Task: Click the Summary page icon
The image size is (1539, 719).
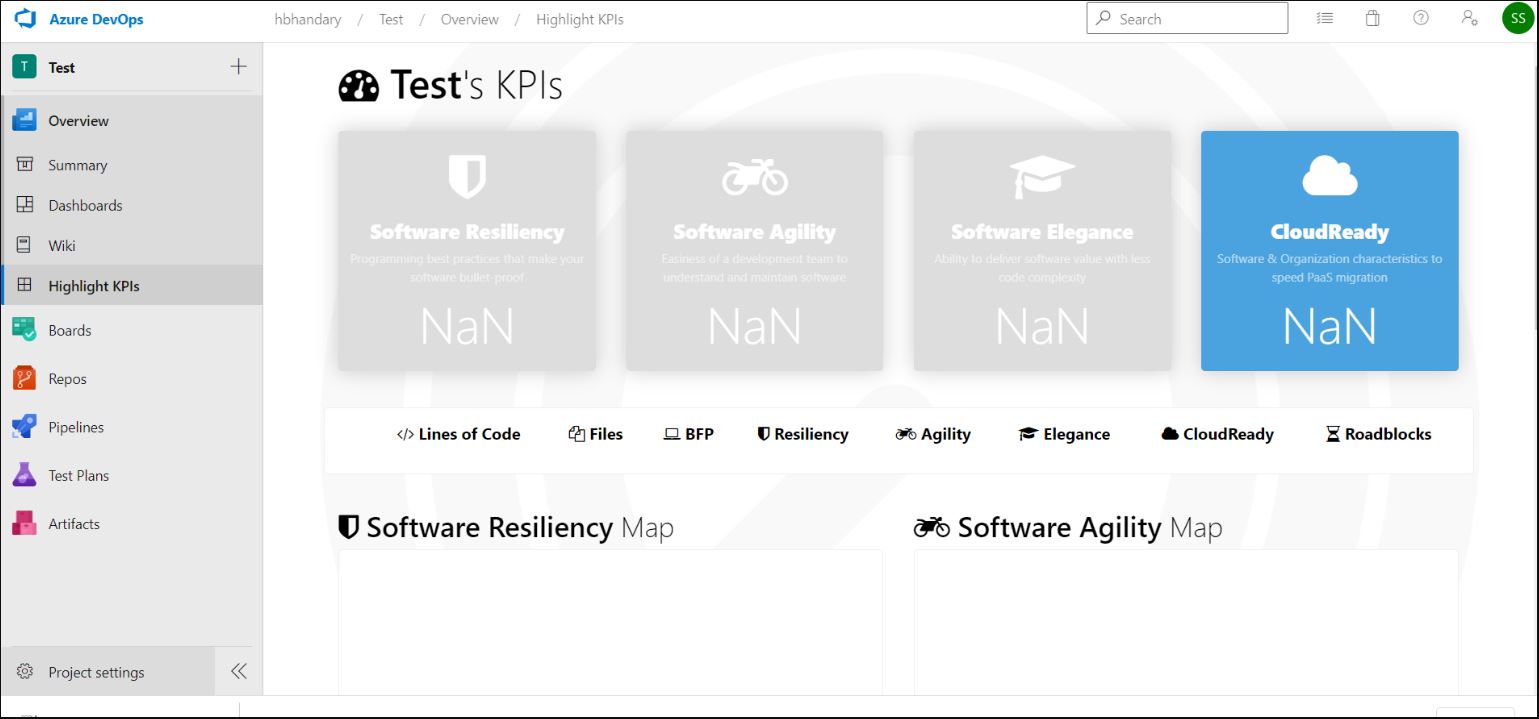Action: (25, 165)
